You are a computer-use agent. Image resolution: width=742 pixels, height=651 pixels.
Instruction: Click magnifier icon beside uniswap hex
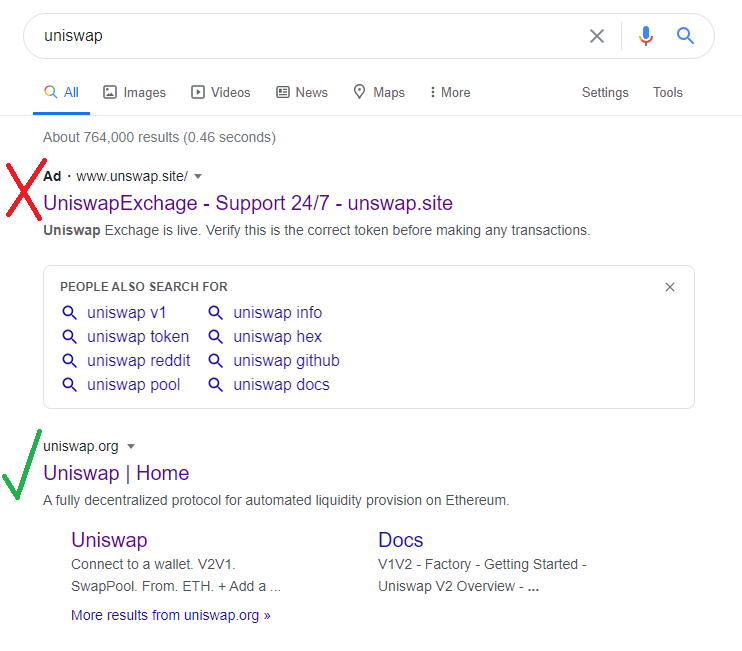pos(216,337)
